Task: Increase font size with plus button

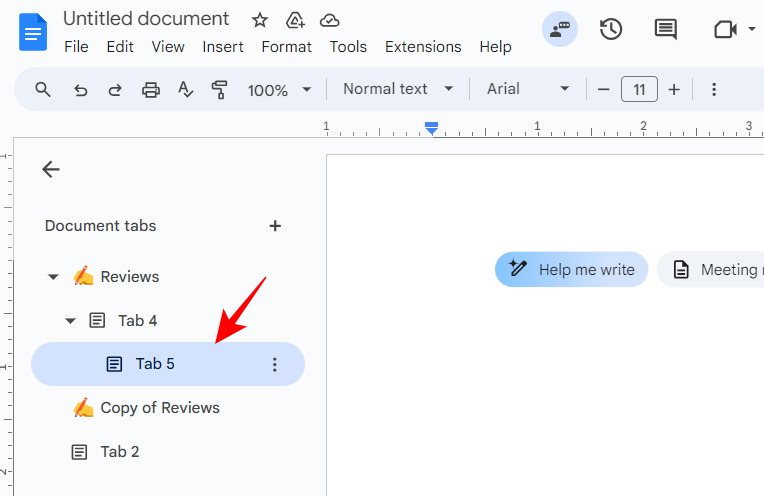Action: click(x=674, y=90)
